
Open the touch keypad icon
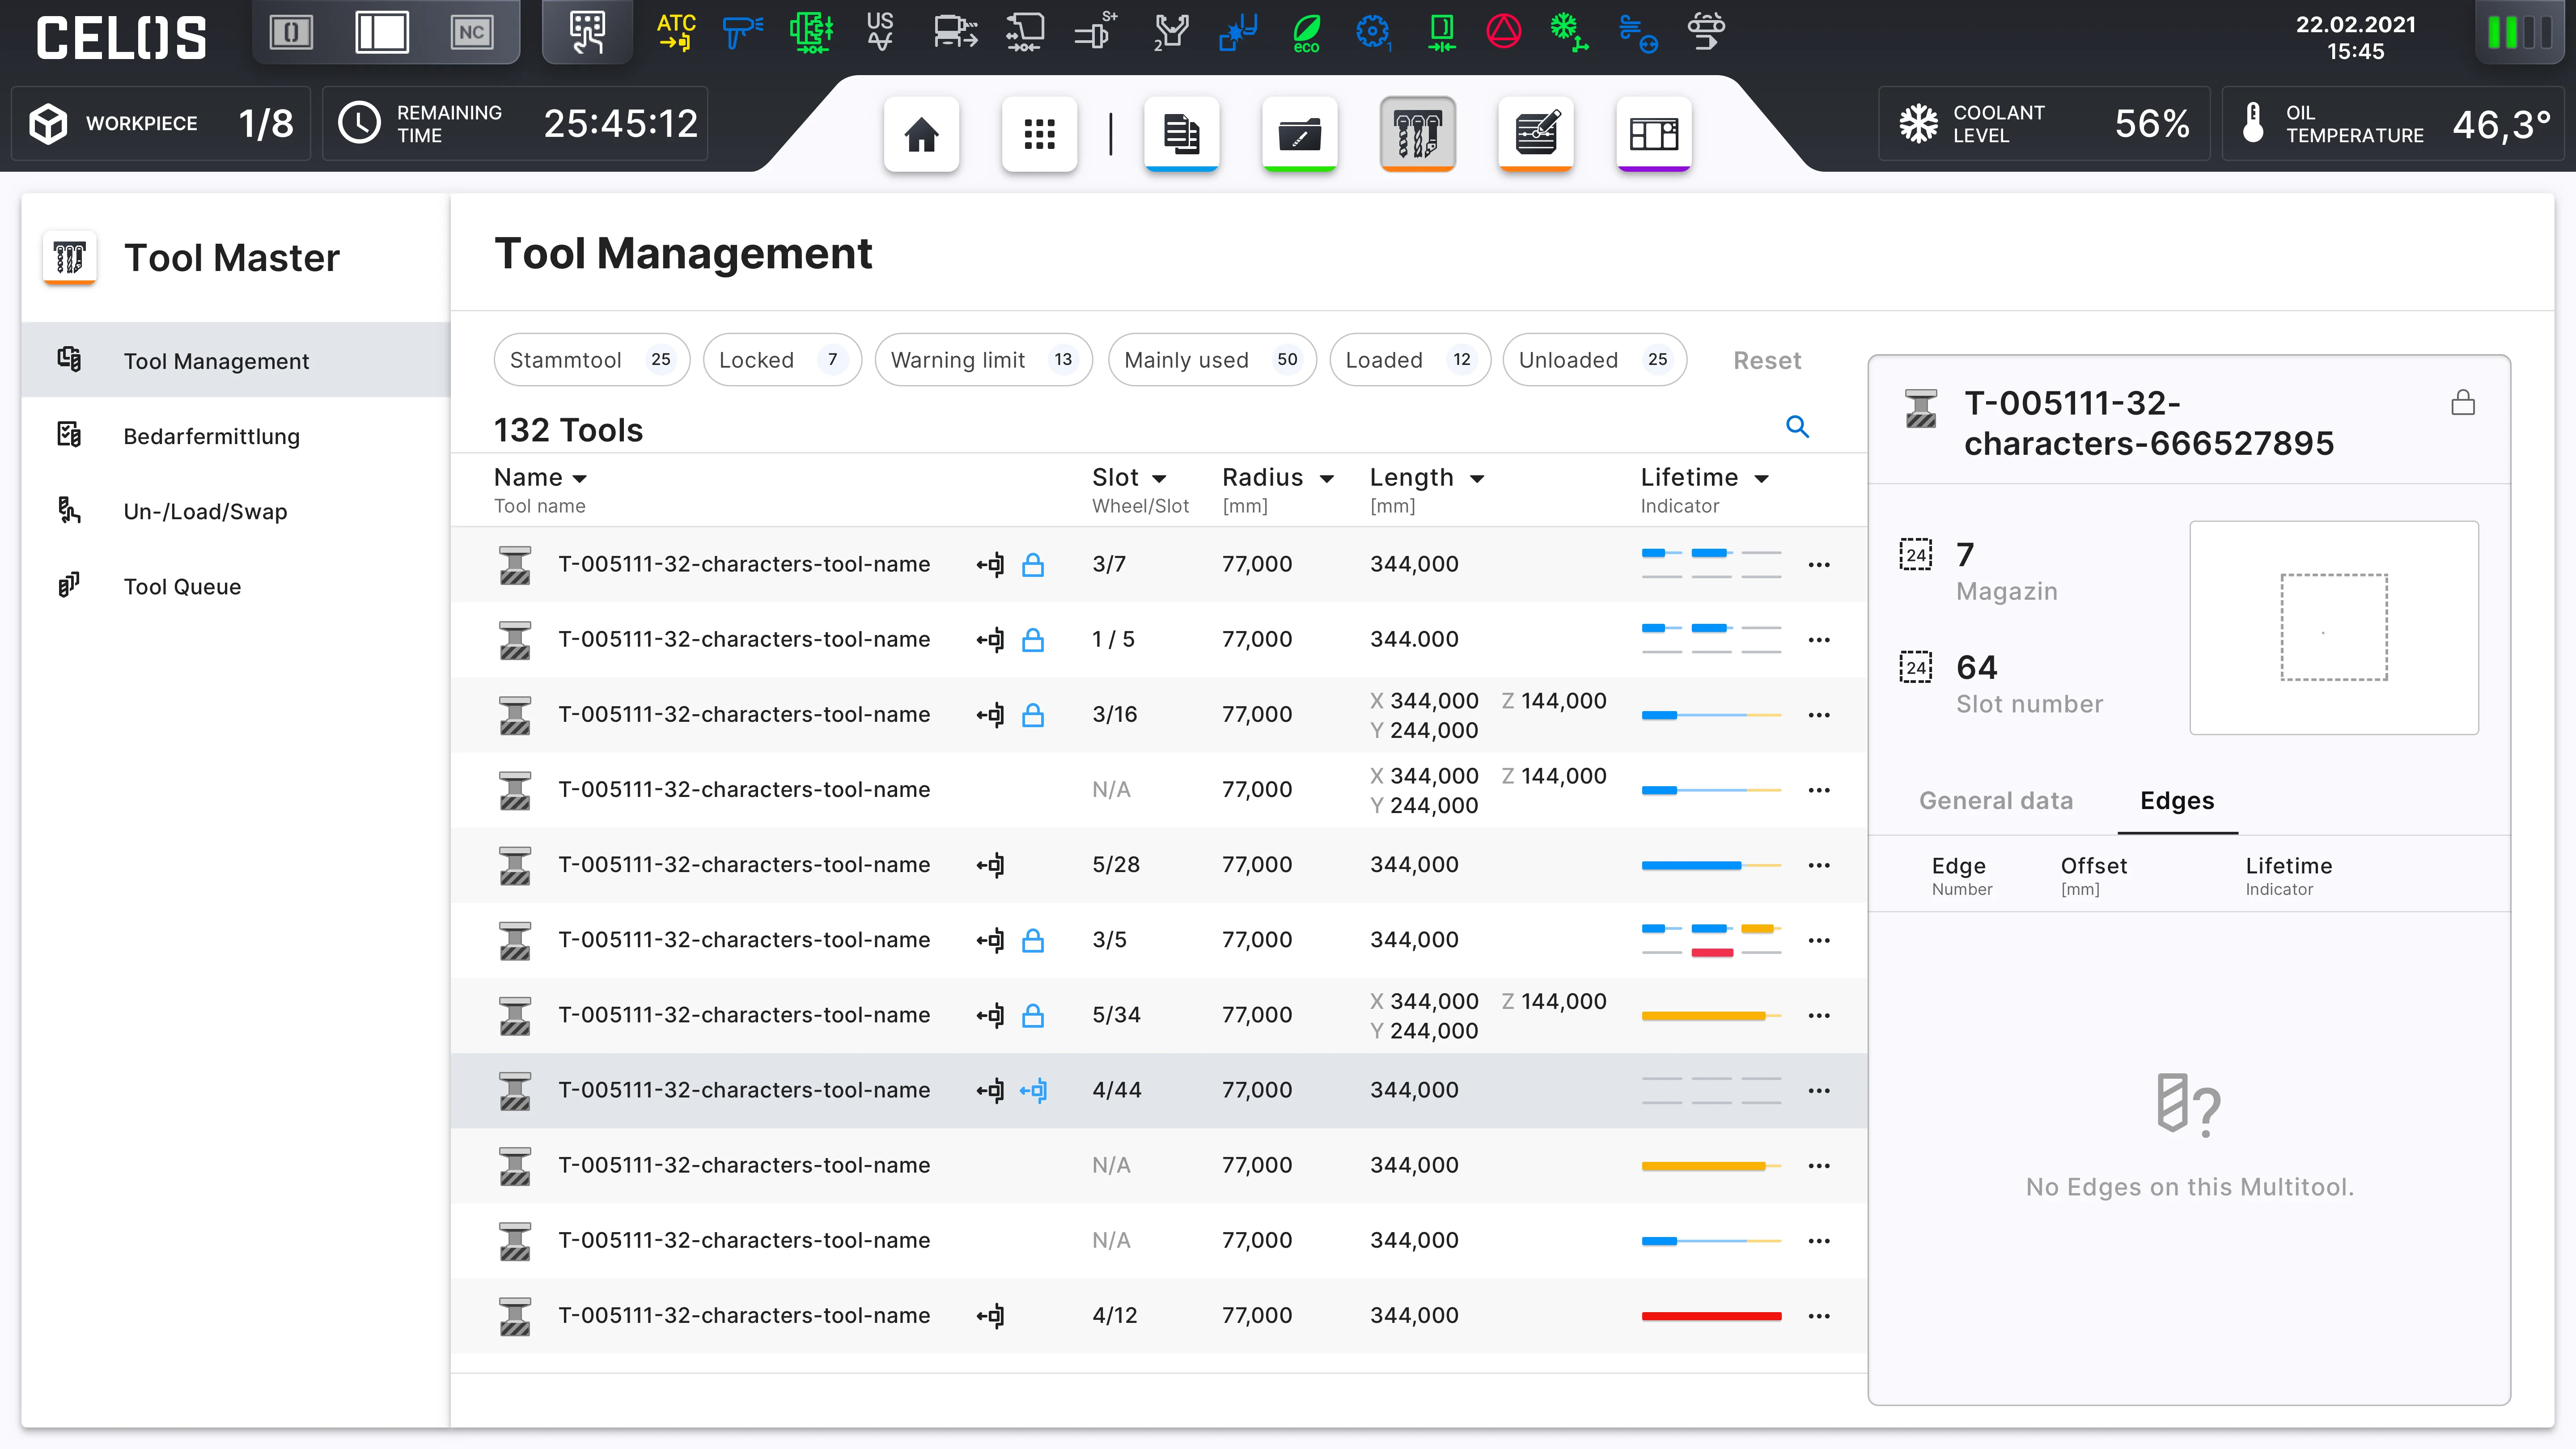pyautogui.click(x=587, y=32)
